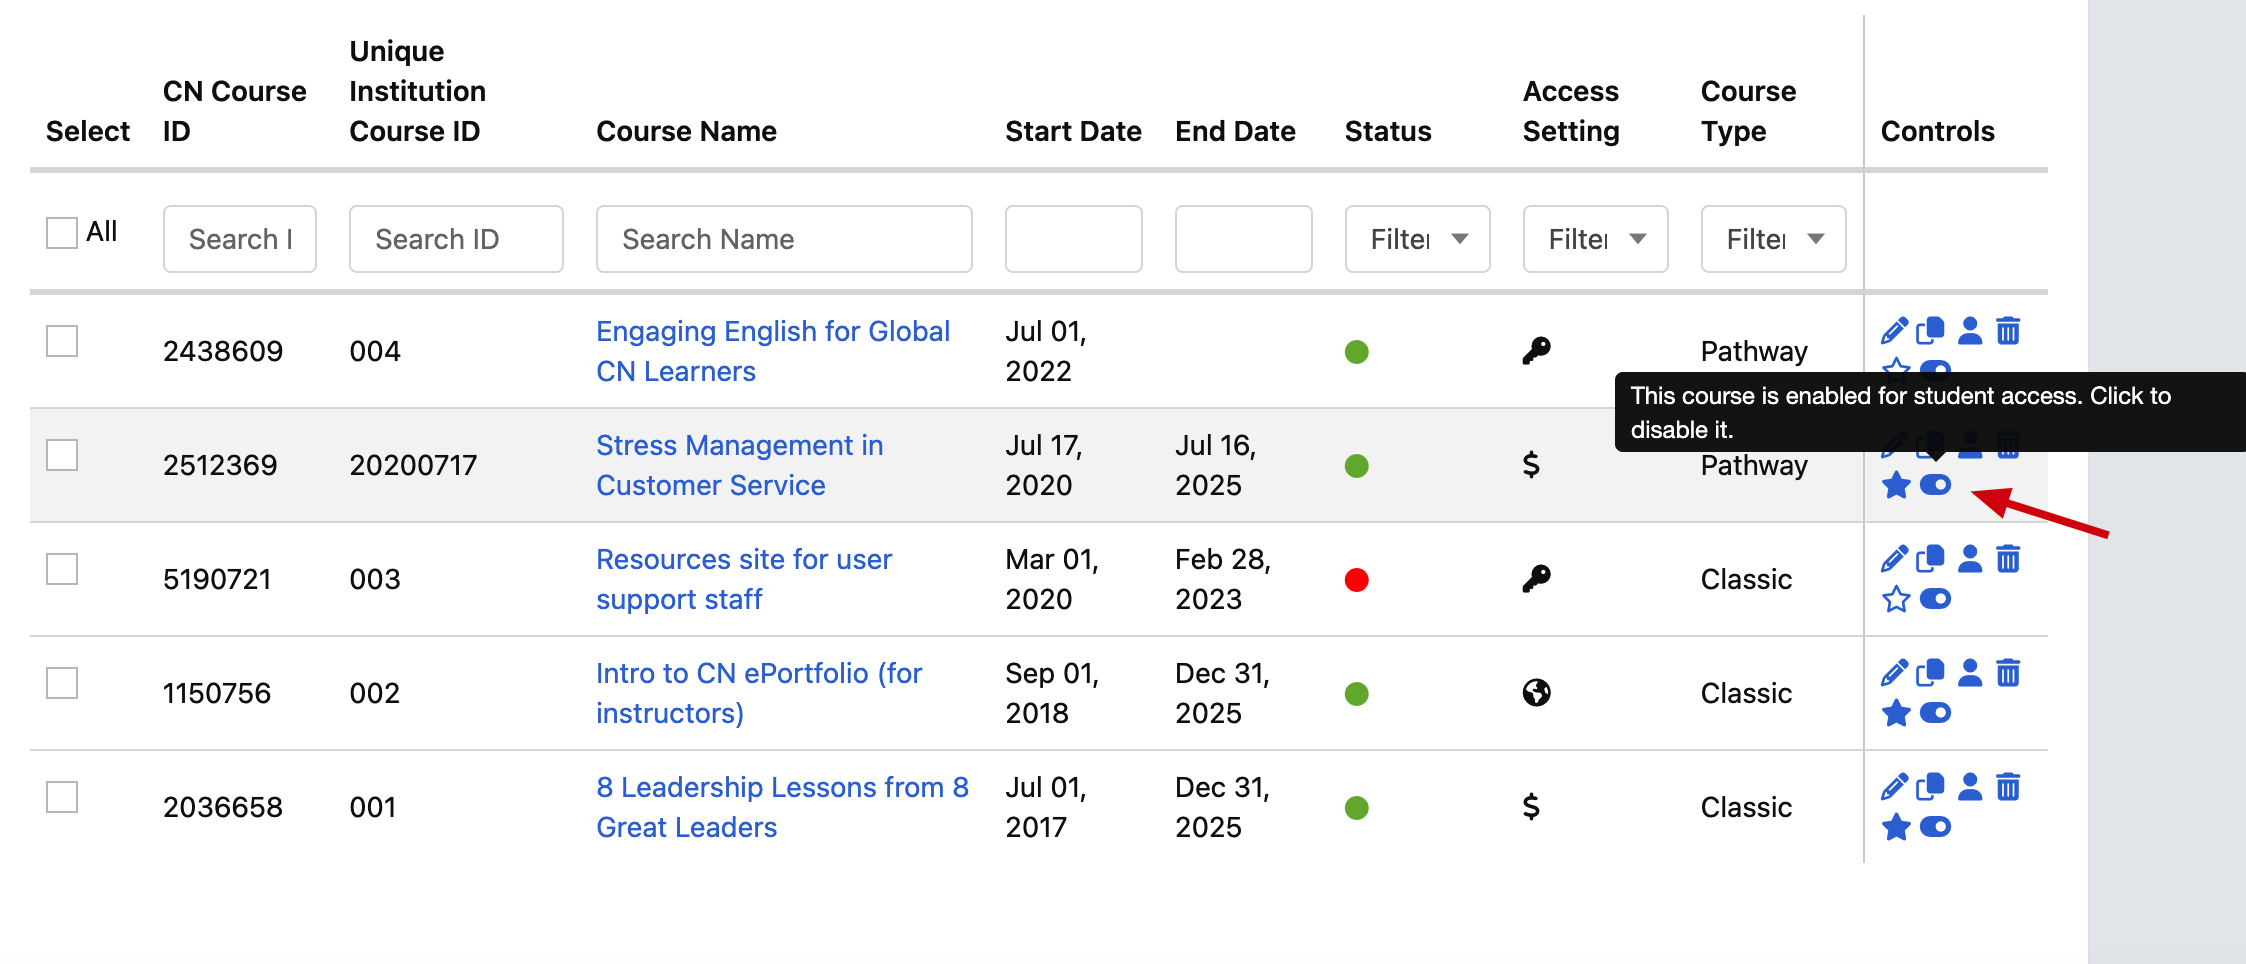Click the red status dot for course 5190721
The image size is (2246, 964).
pyautogui.click(x=1357, y=580)
